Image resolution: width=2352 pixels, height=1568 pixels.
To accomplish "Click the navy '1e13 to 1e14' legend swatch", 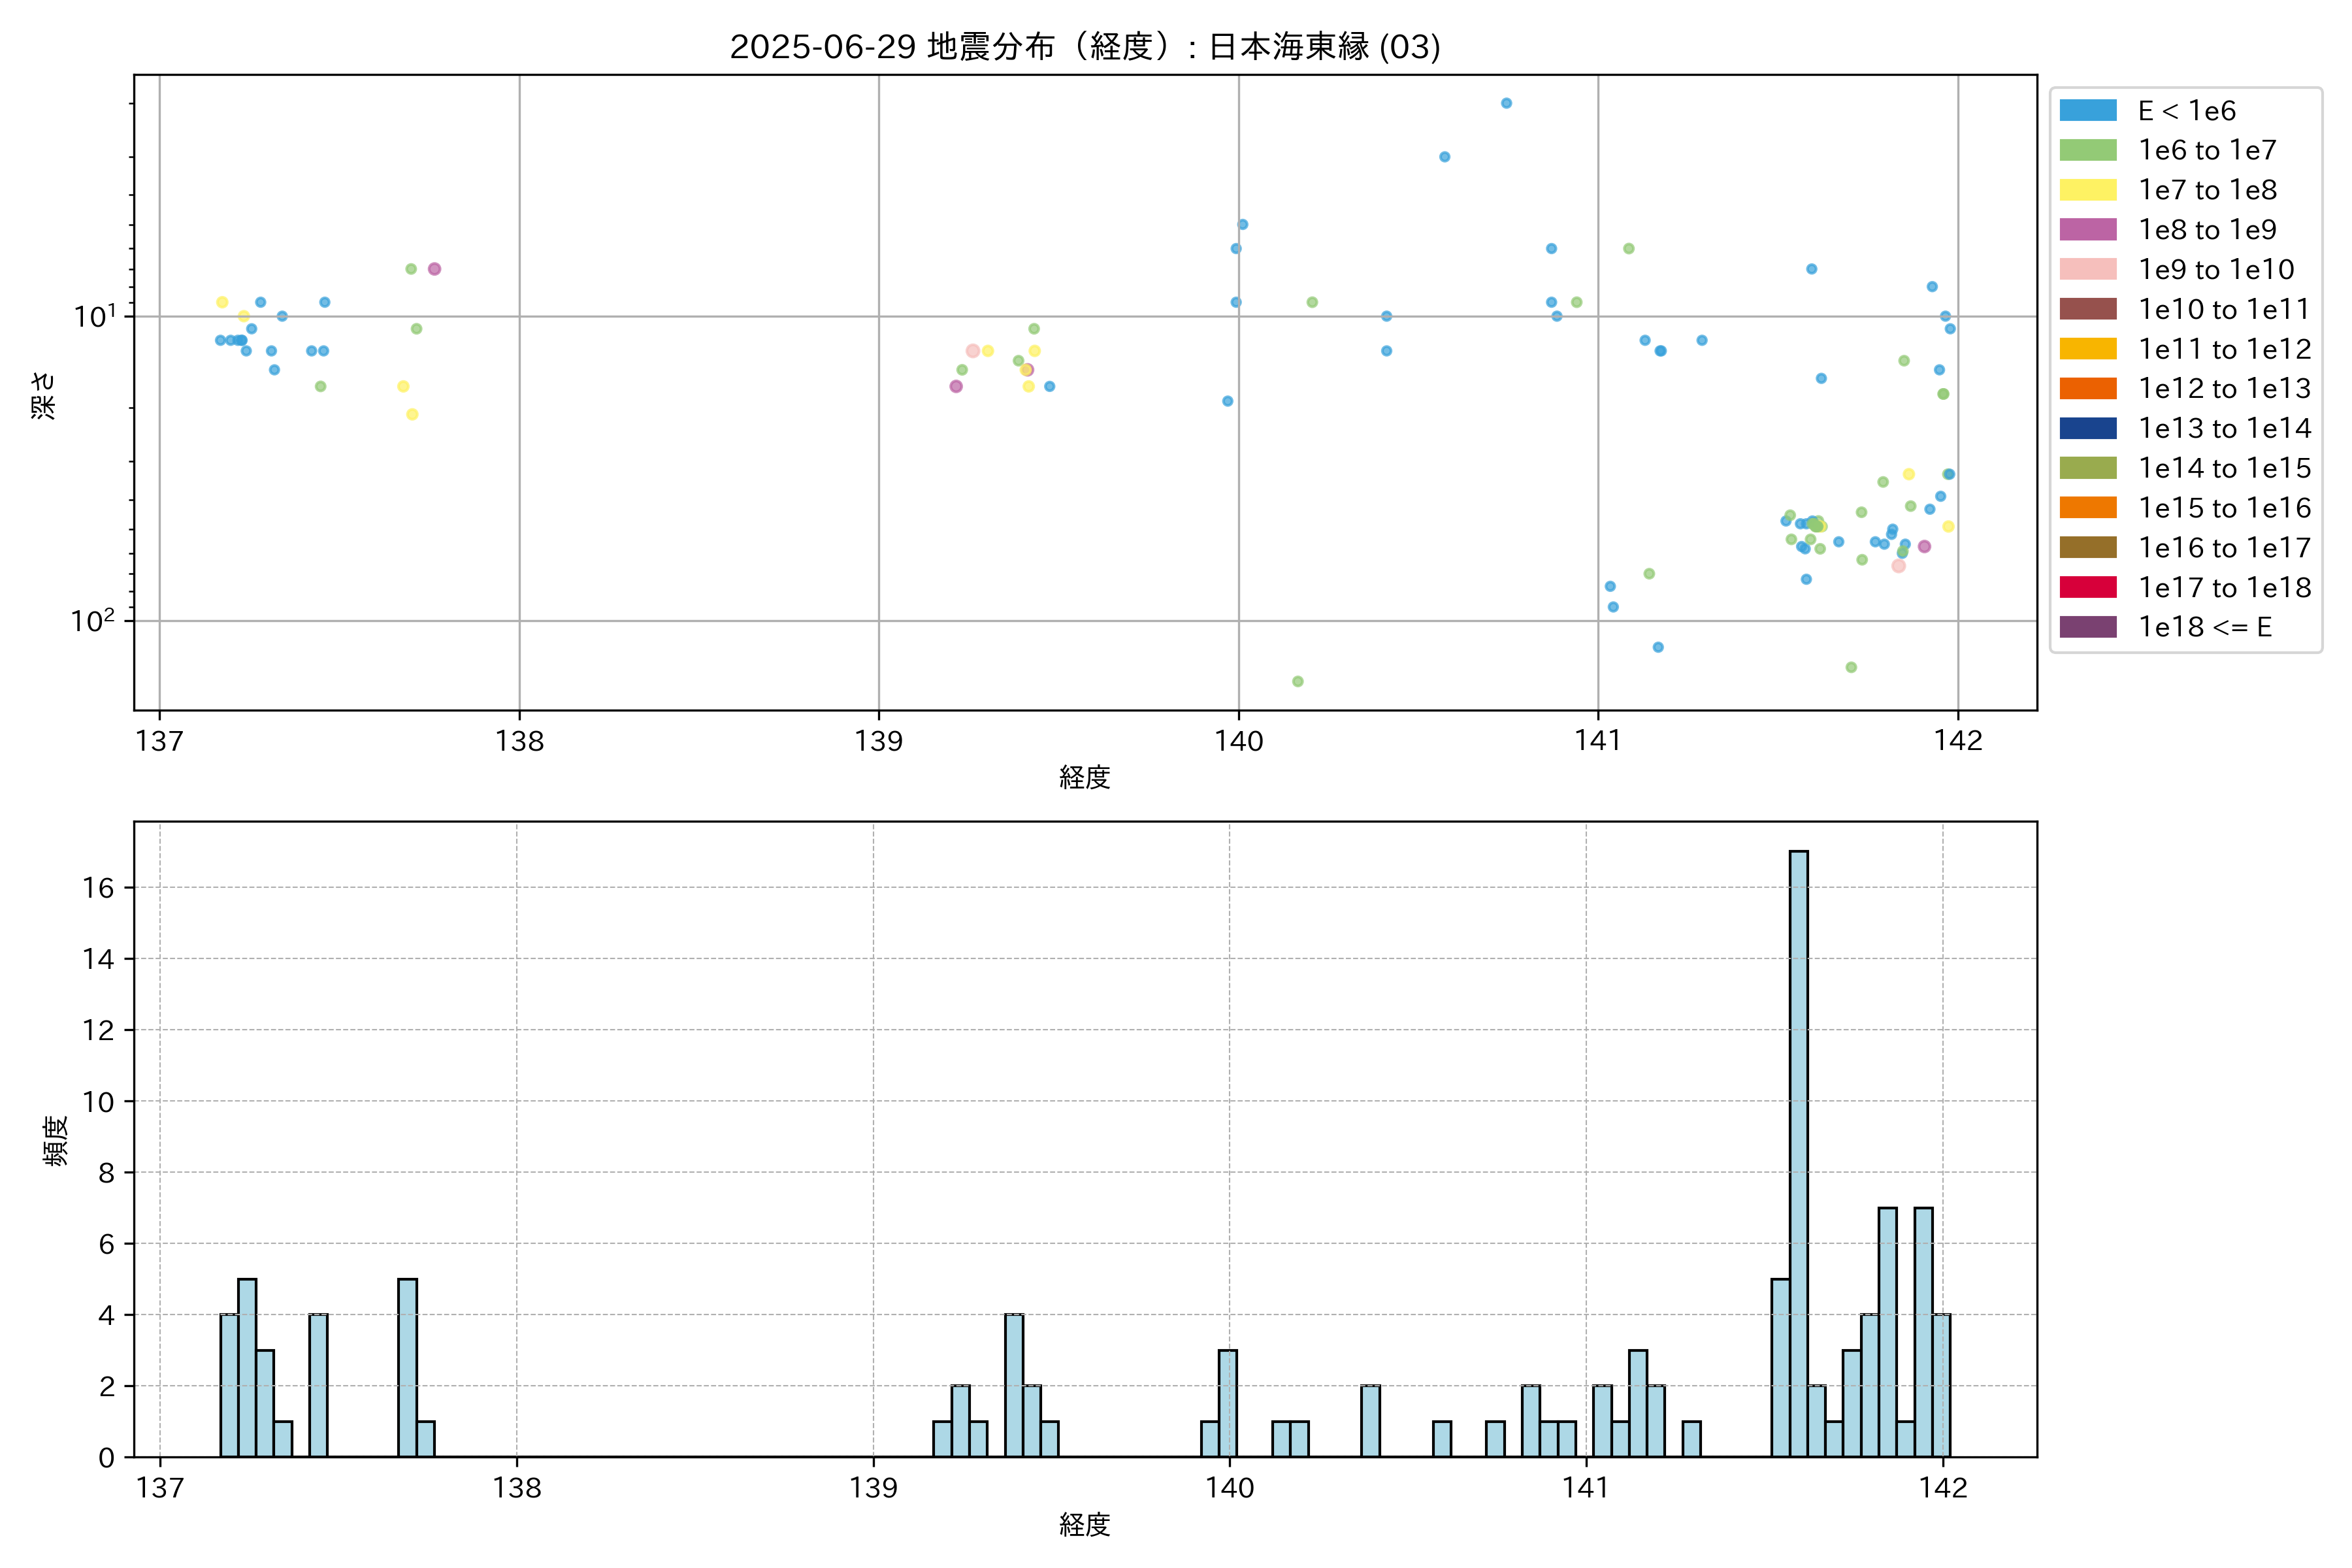I will [x=2088, y=428].
